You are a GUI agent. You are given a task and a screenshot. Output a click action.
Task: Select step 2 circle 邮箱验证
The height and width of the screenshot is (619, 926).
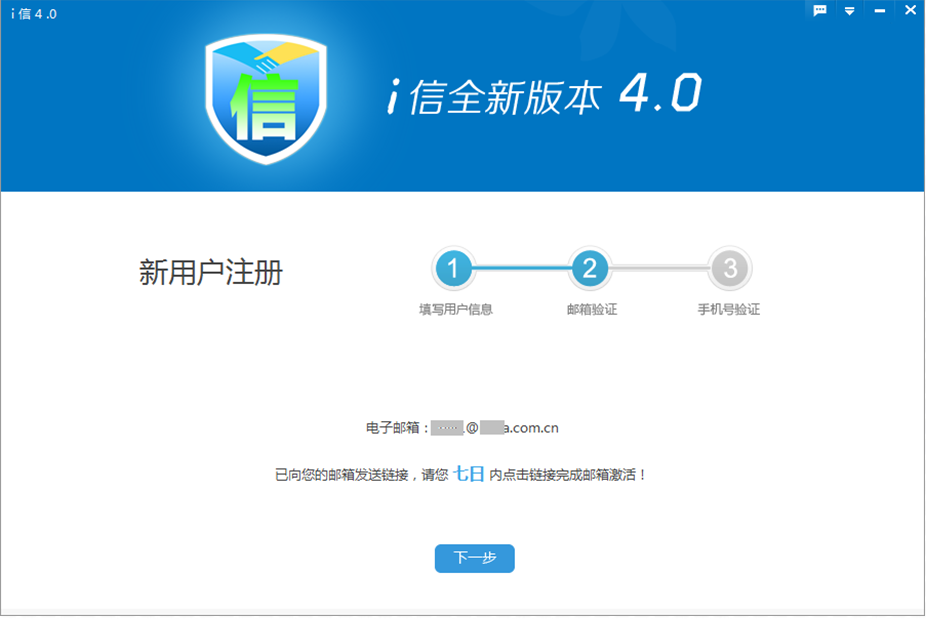589,269
